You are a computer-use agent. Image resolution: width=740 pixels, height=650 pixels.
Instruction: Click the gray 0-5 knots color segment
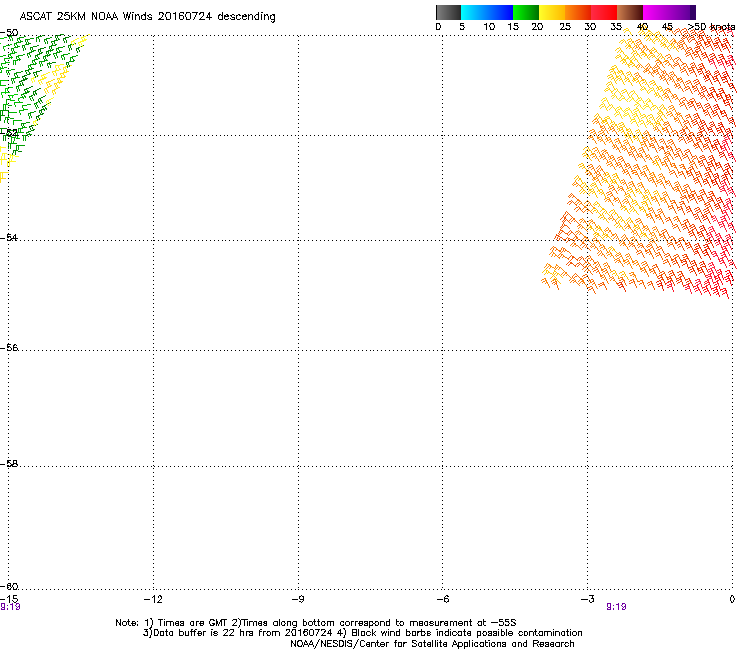[448, 12]
